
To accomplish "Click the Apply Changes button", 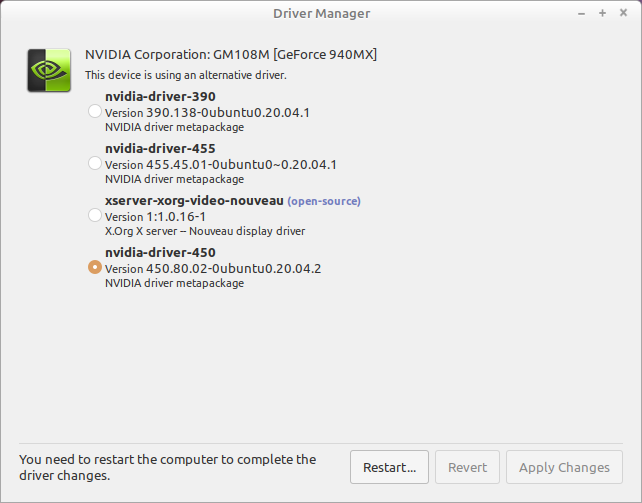I will click(x=564, y=467).
